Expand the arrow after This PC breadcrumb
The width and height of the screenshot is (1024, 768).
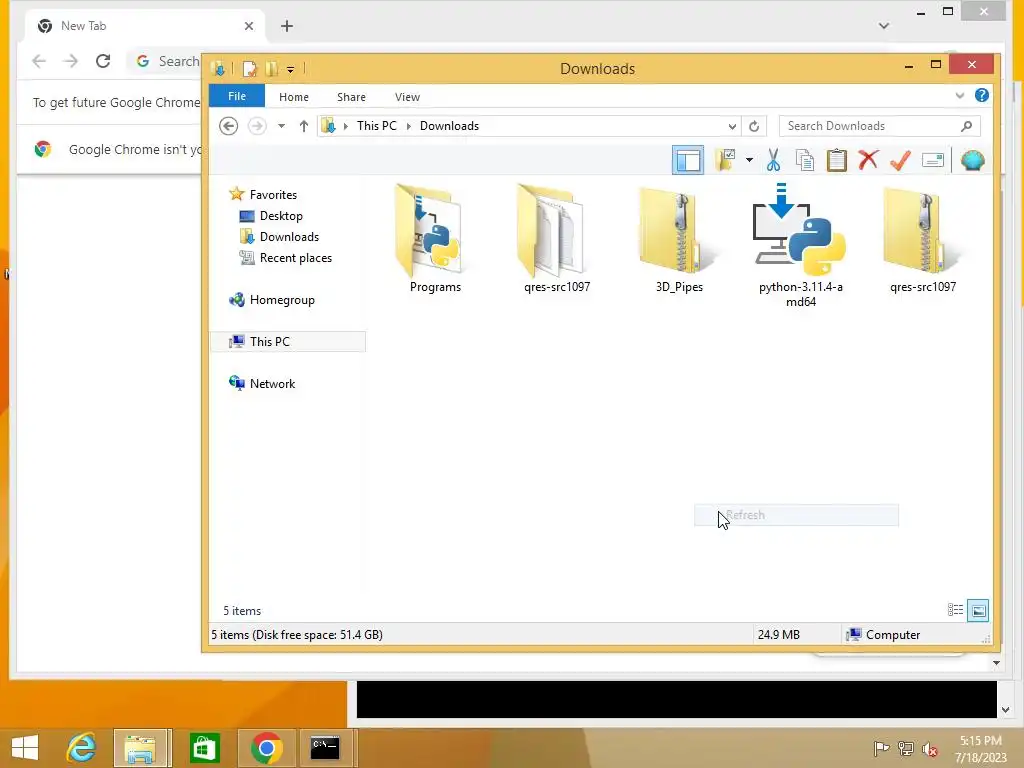(x=409, y=126)
